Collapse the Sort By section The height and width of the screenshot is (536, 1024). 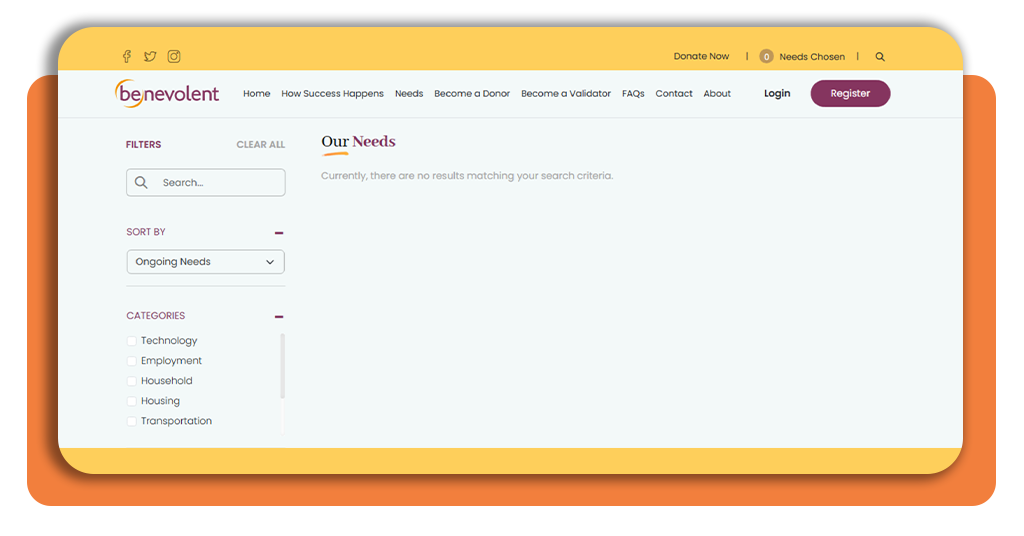279,232
